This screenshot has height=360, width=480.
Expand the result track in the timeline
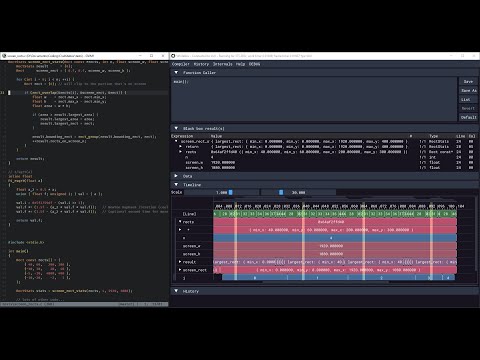180,262
